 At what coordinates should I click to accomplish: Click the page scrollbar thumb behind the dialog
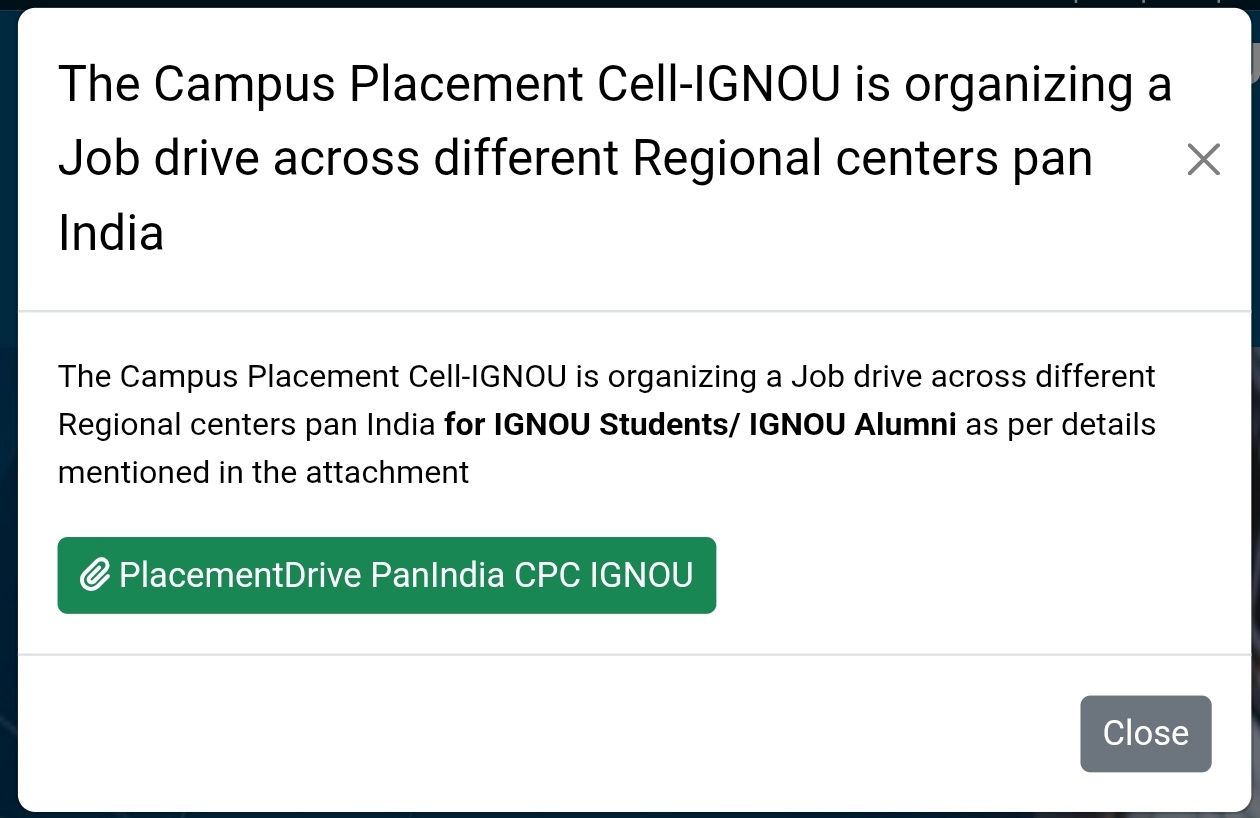1254,60
